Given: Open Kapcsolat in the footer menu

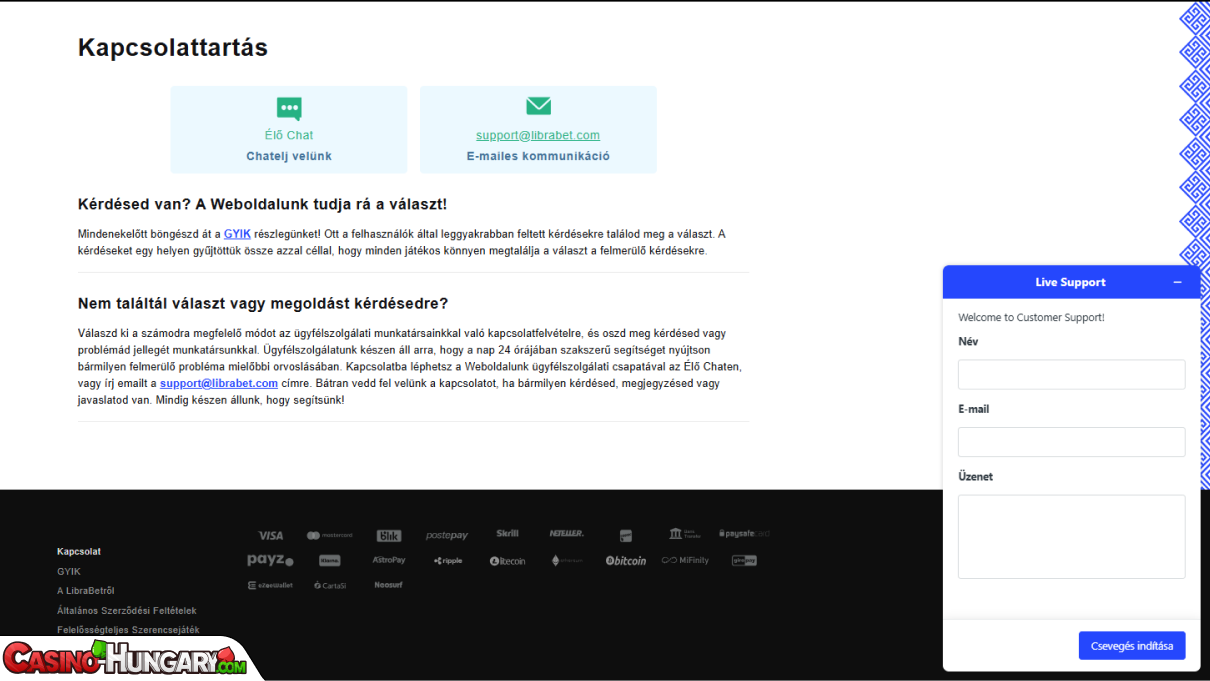Looking at the screenshot, I should click(x=79, y=551).
